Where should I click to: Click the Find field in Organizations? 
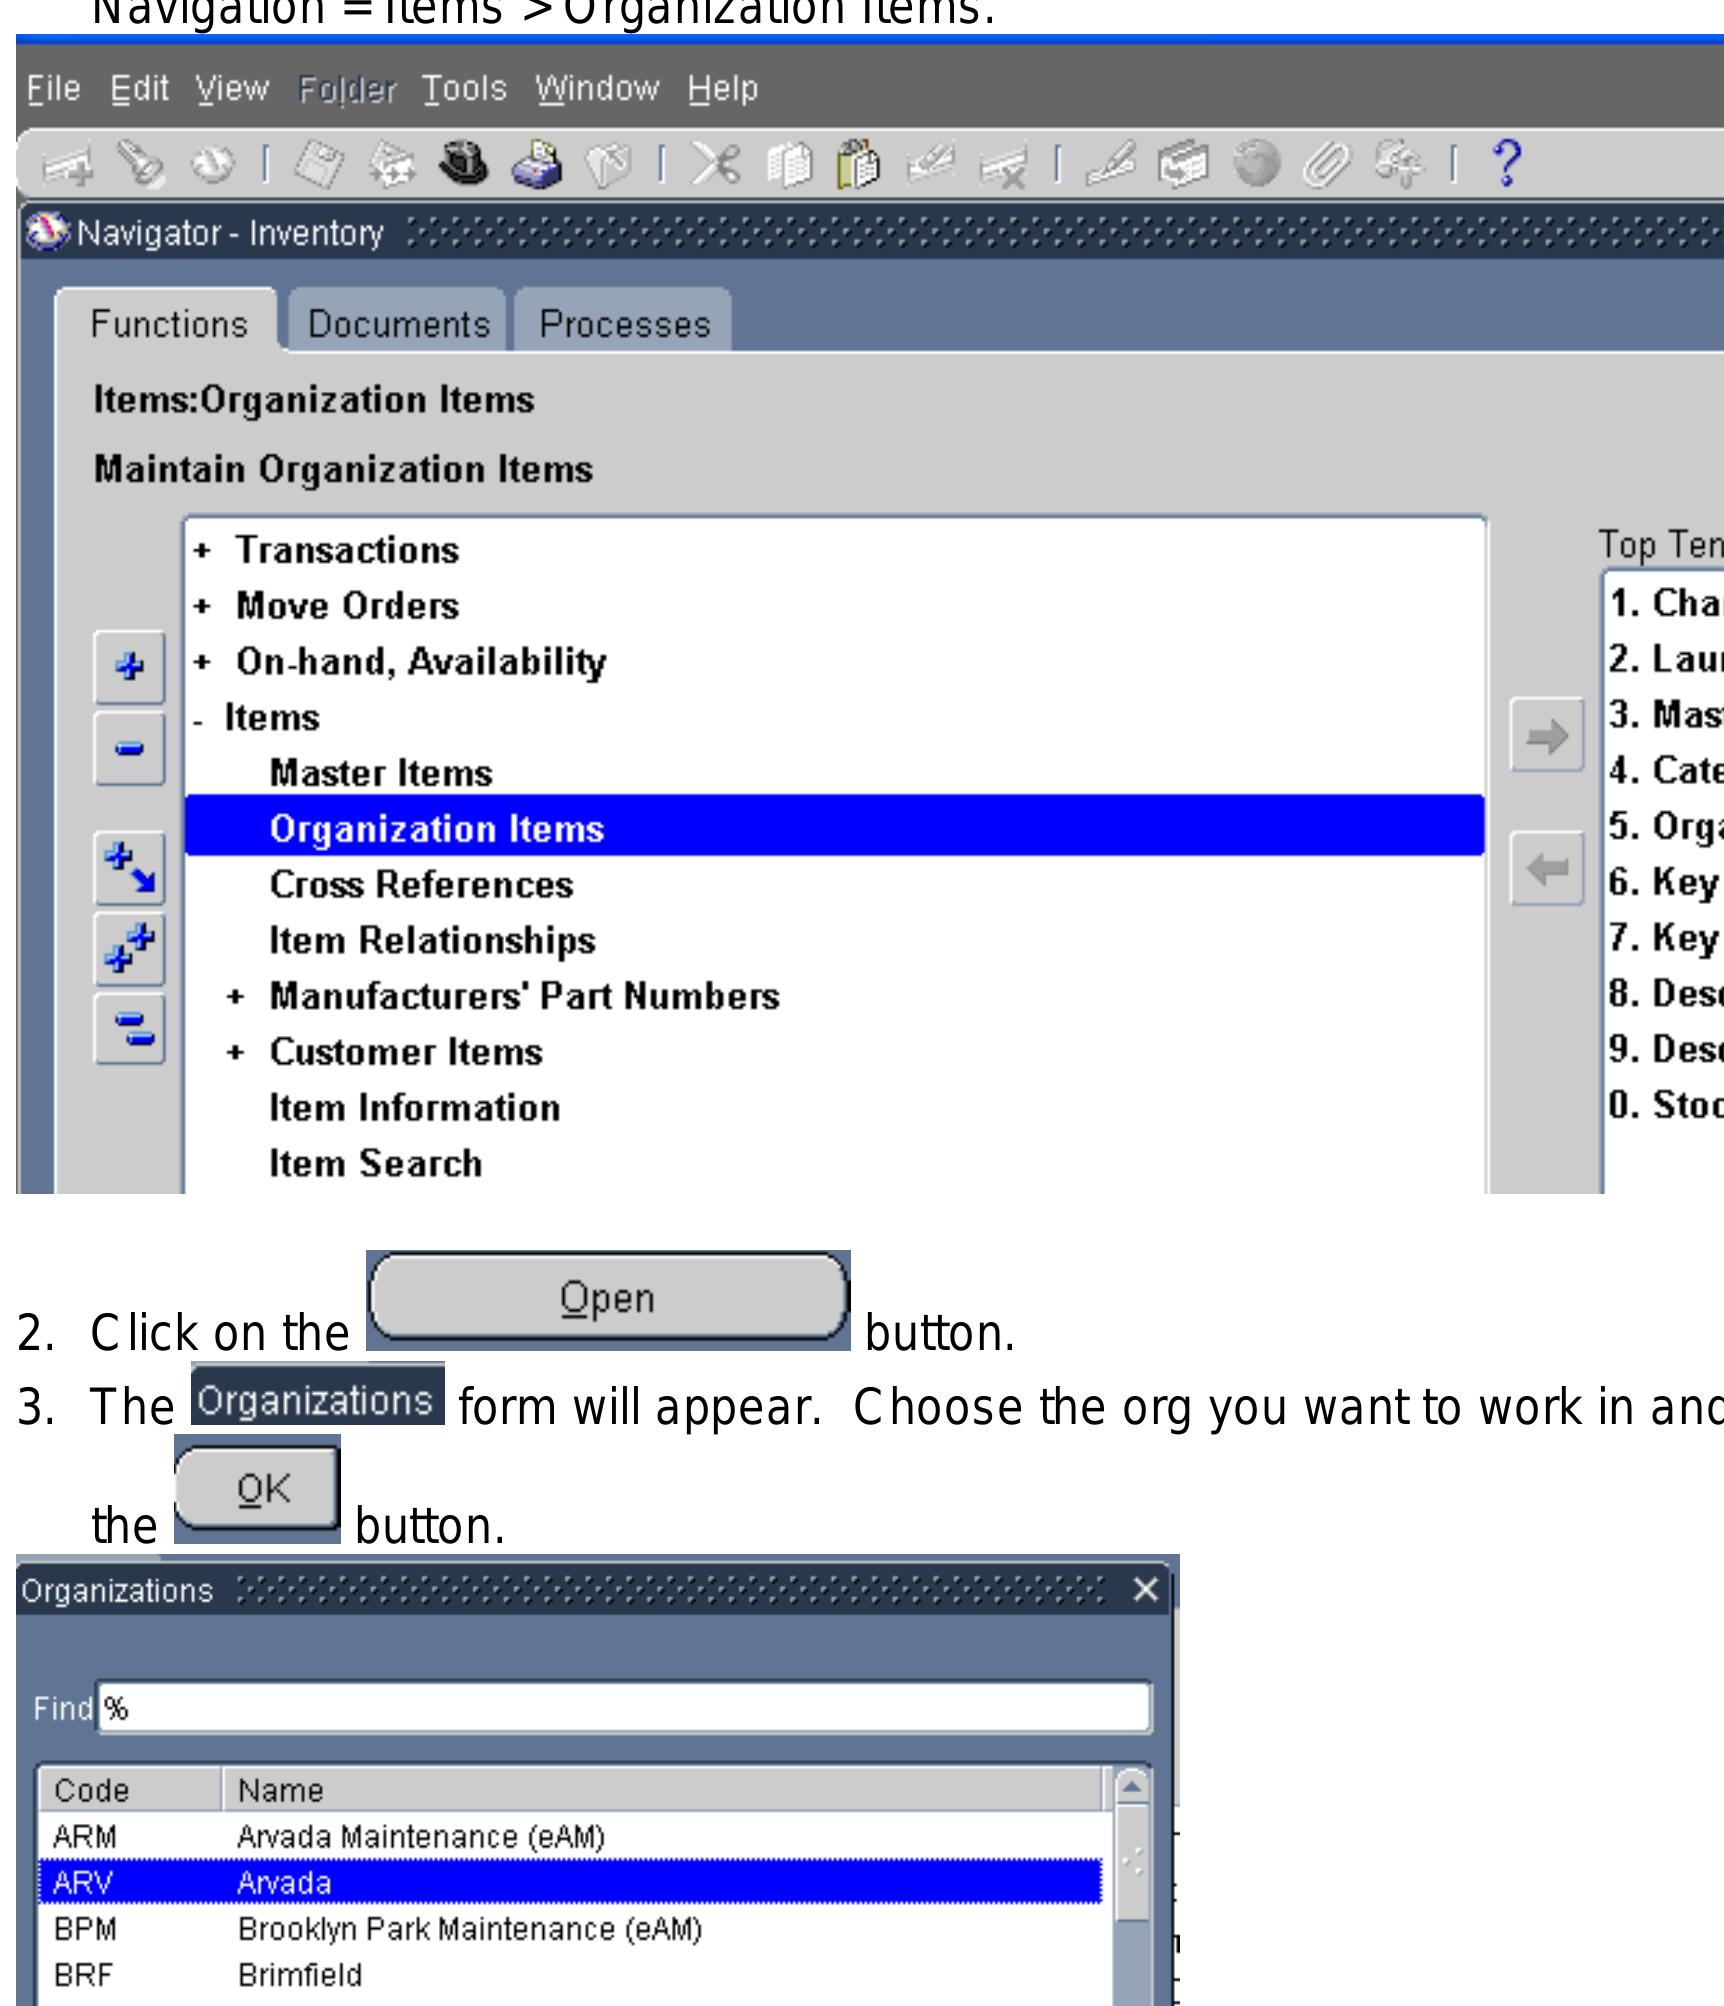point(624,1708)
